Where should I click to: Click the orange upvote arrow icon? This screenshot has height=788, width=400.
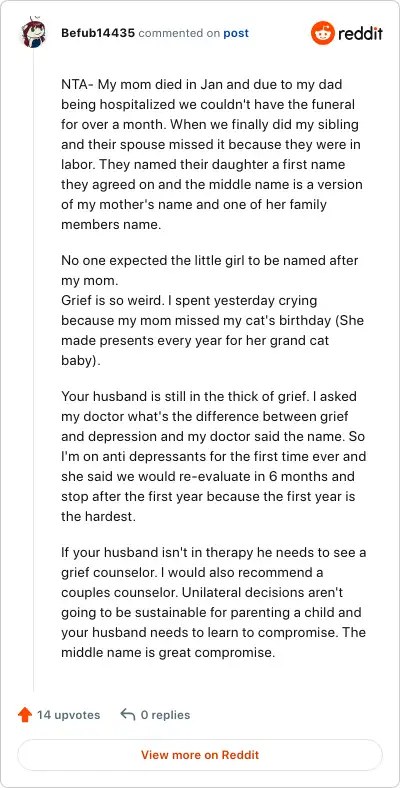click(x=25, y=715)
